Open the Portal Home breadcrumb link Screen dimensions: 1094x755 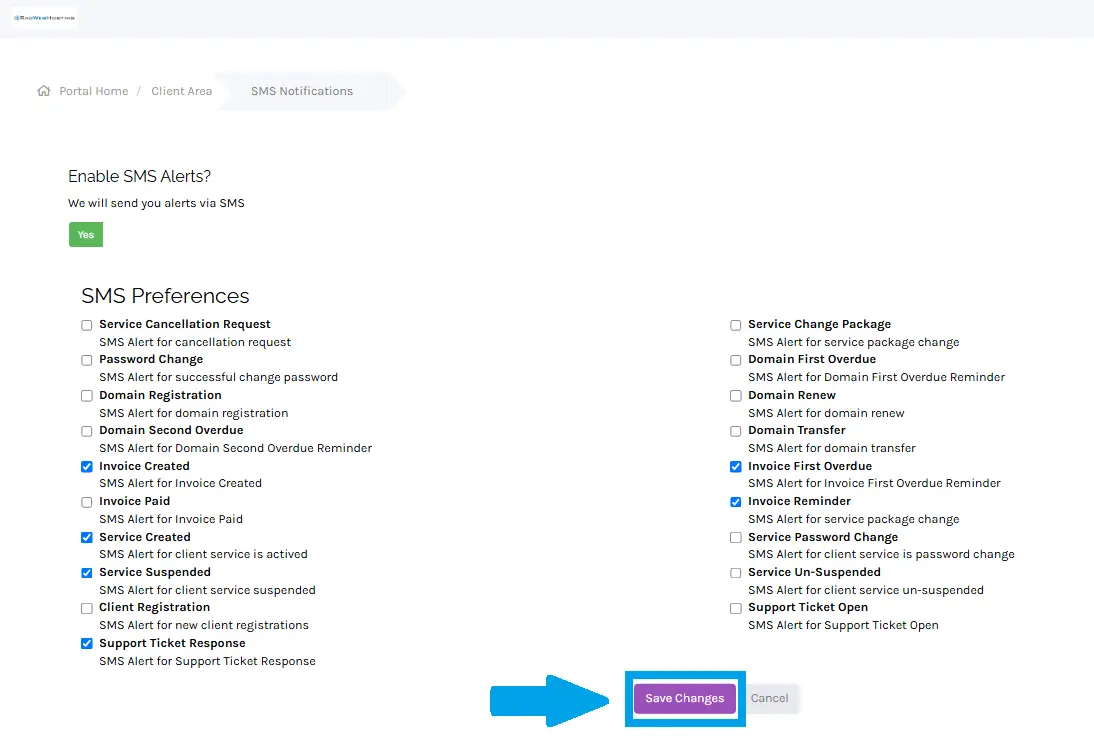coord(96,90)
